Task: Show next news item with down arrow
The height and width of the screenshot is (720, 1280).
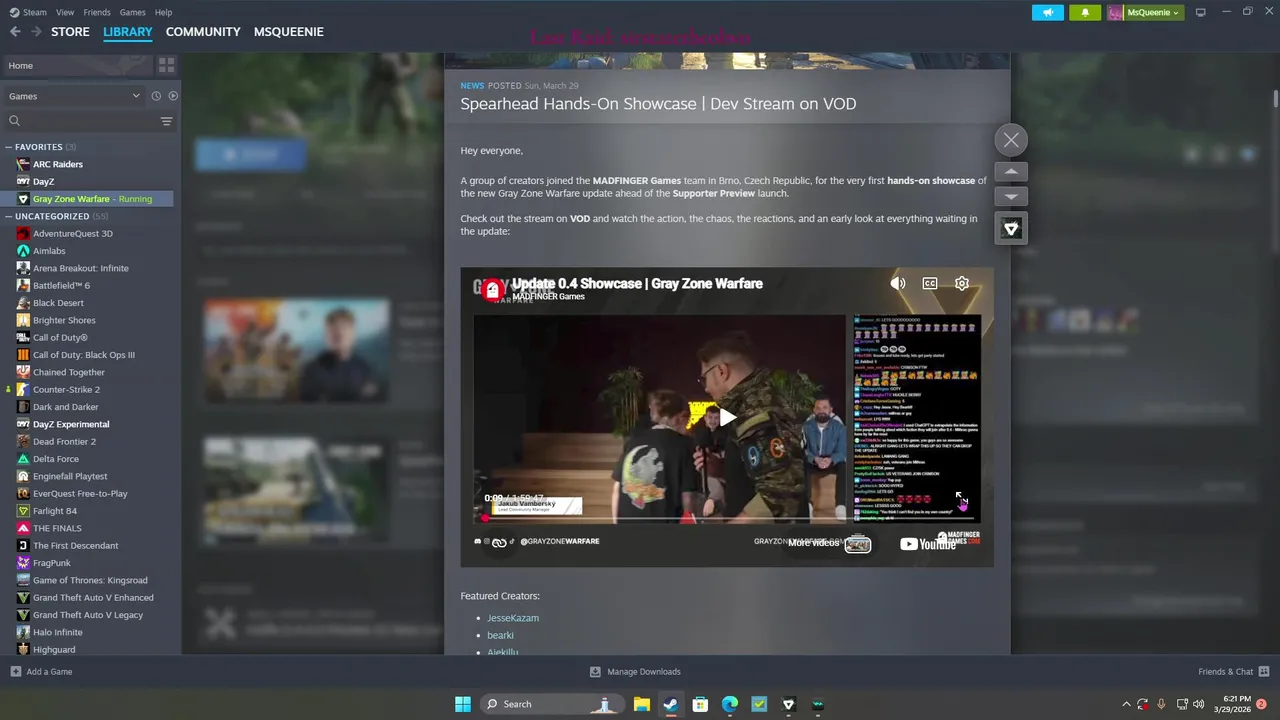Action: (x=1011, y=197)
